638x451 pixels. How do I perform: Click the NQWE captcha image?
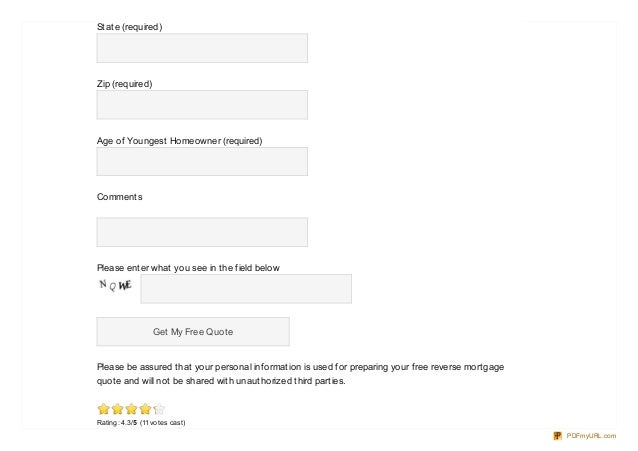click(116, 285)
